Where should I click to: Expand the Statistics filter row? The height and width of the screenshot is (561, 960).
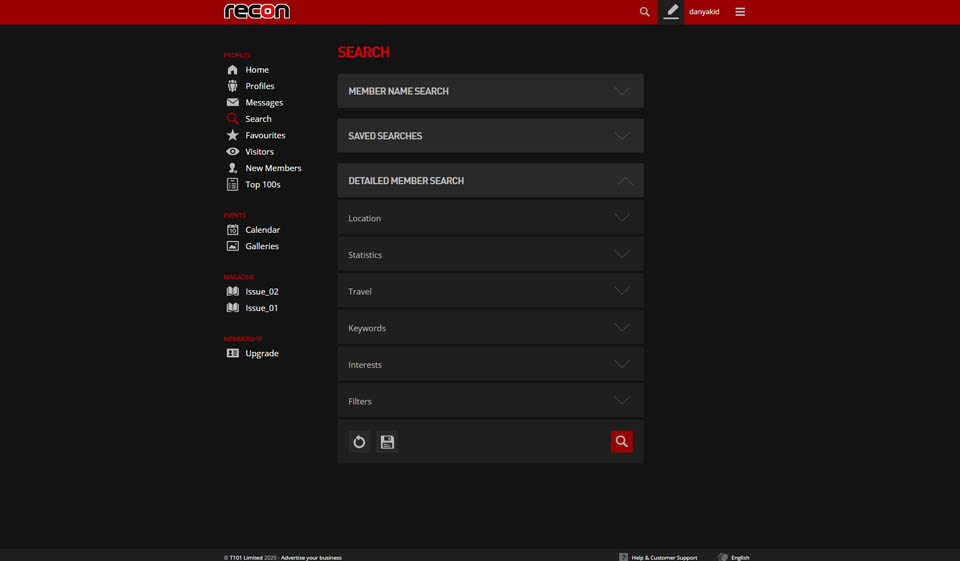pos(490,255)
